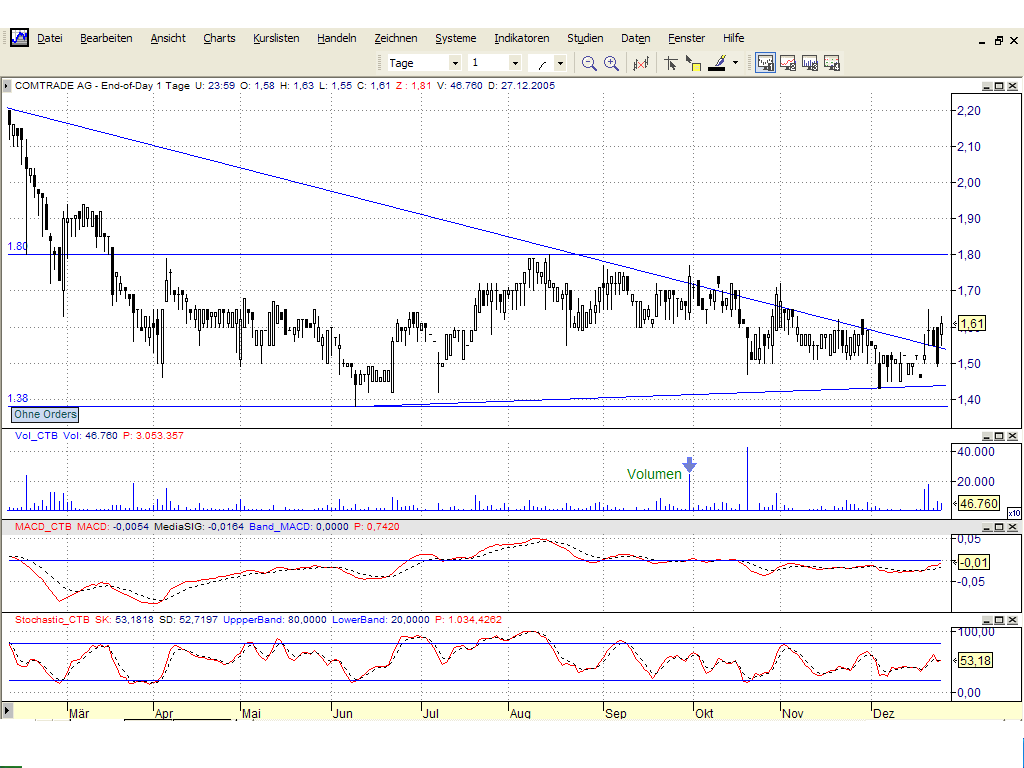Open the pen style dropdown arrow
Image resolution: width=1024 pixels, height=768 pixels.
pos(735,62)
